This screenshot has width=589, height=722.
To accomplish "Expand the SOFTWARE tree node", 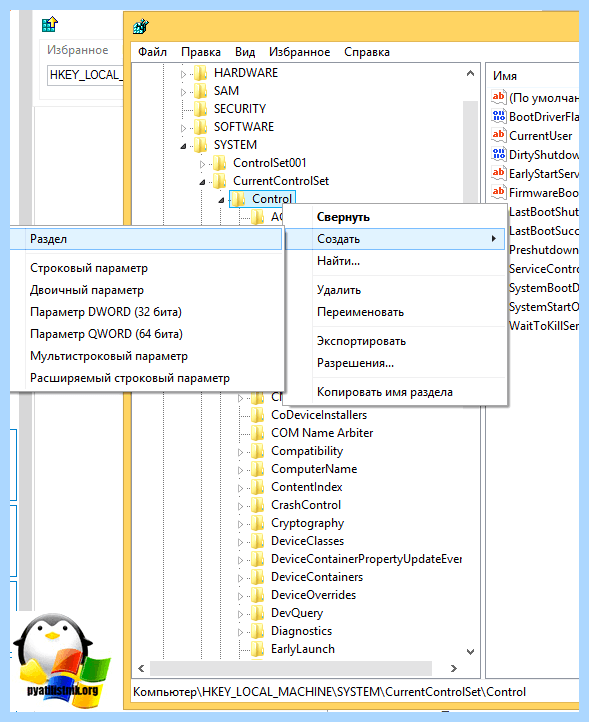I will click(183, 128).
